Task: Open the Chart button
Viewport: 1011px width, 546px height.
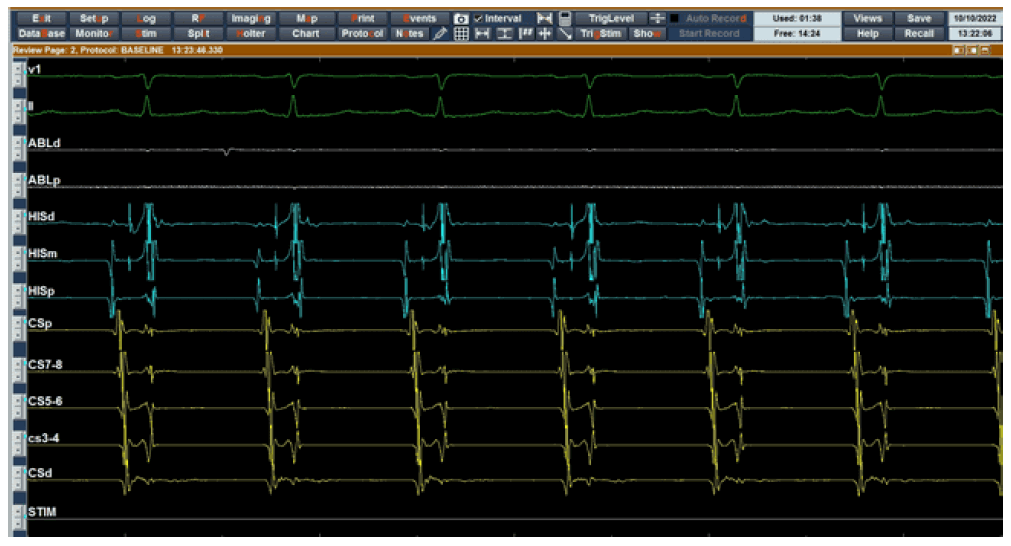Action: tap(306, 34)
